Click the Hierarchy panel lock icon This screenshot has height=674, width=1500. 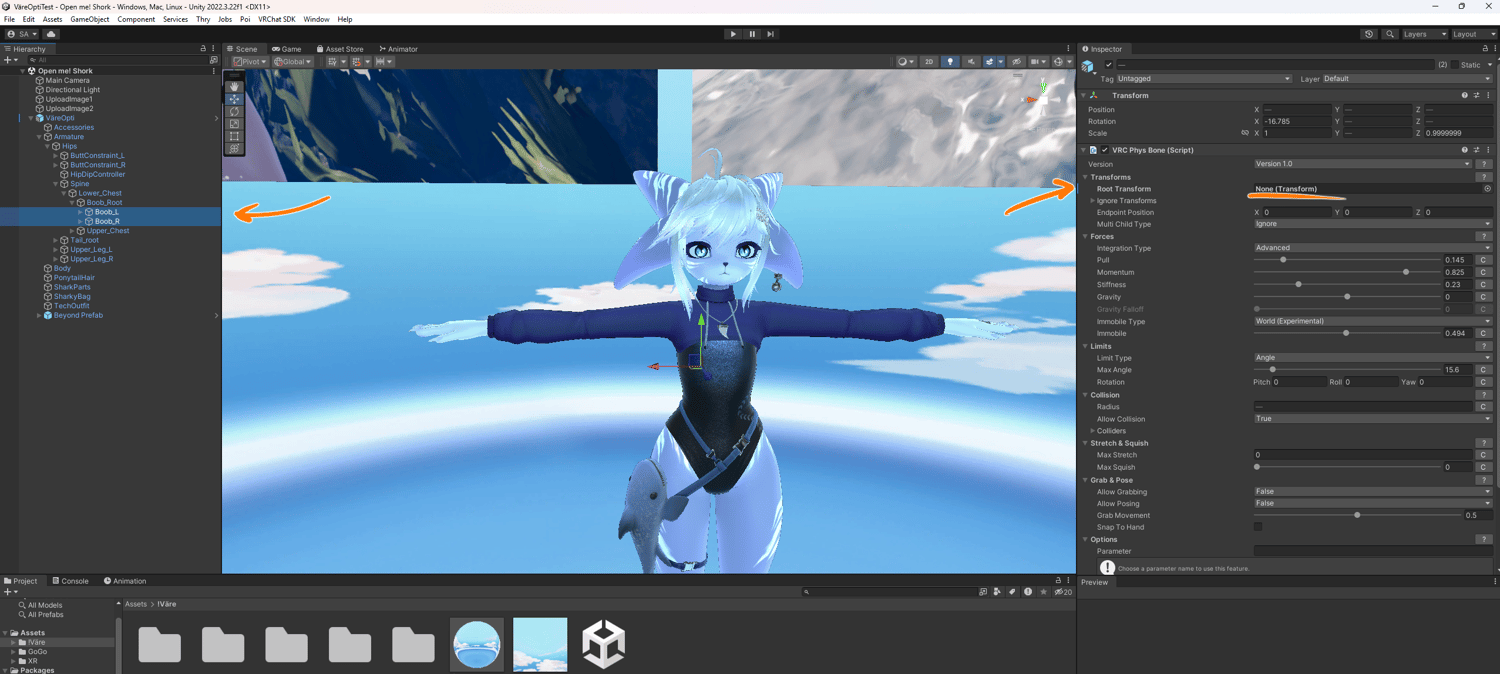(x=203, y=49)
